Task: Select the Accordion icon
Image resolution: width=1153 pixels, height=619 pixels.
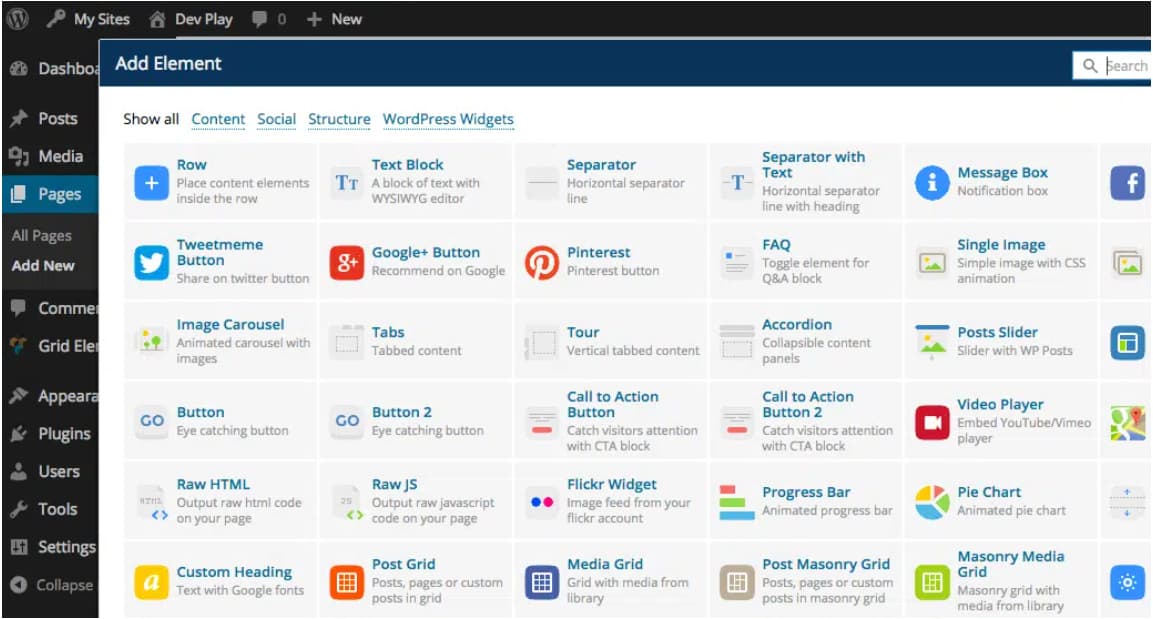Action: [737, 342]
